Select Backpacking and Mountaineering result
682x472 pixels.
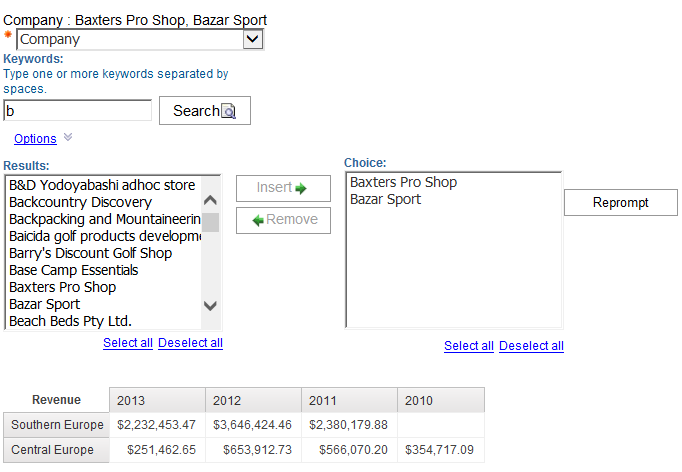[104, 219]
